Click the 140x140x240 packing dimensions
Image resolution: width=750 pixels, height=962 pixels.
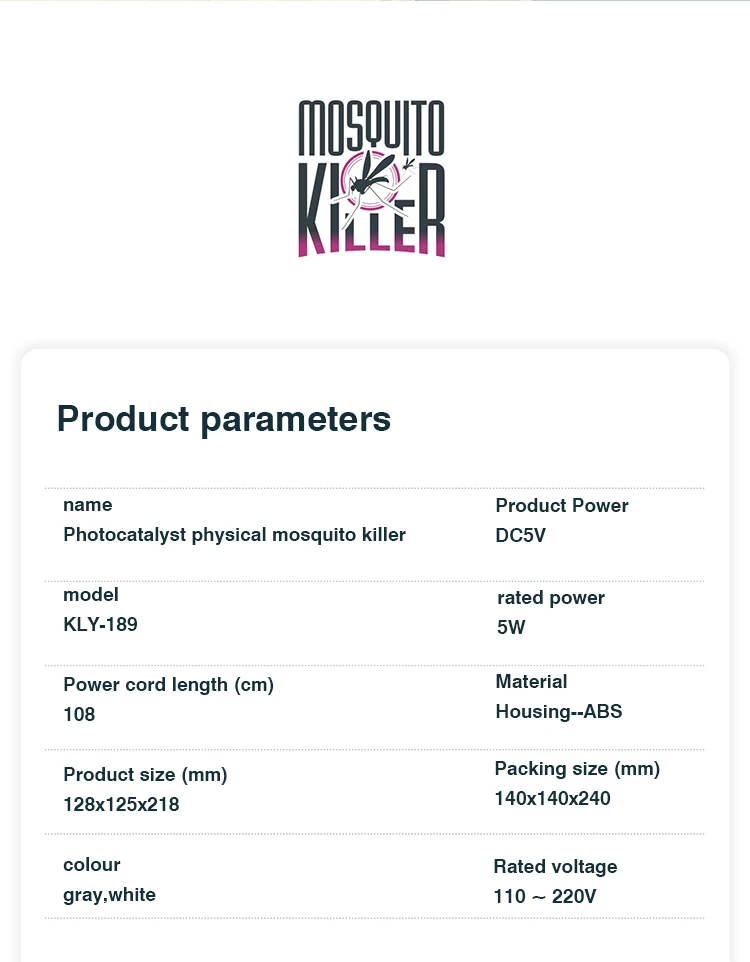click(552, 799)
